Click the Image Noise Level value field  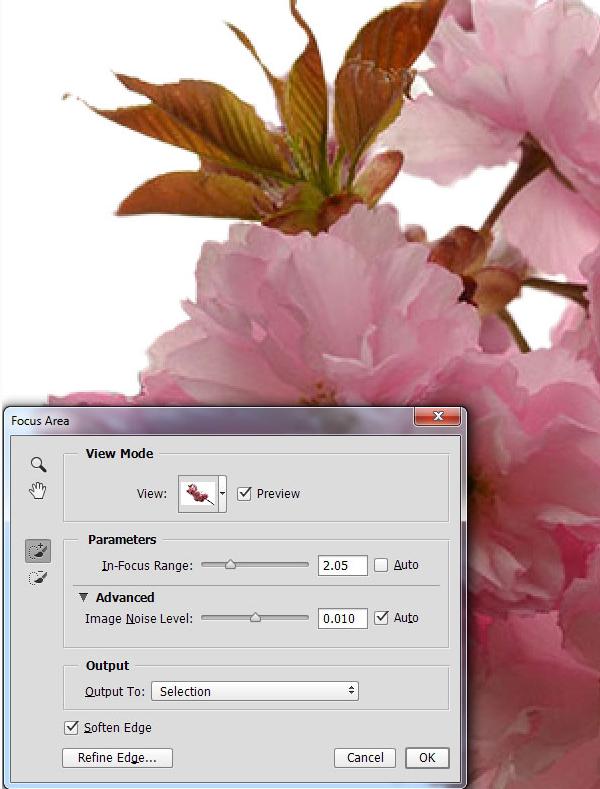[342, 618]
